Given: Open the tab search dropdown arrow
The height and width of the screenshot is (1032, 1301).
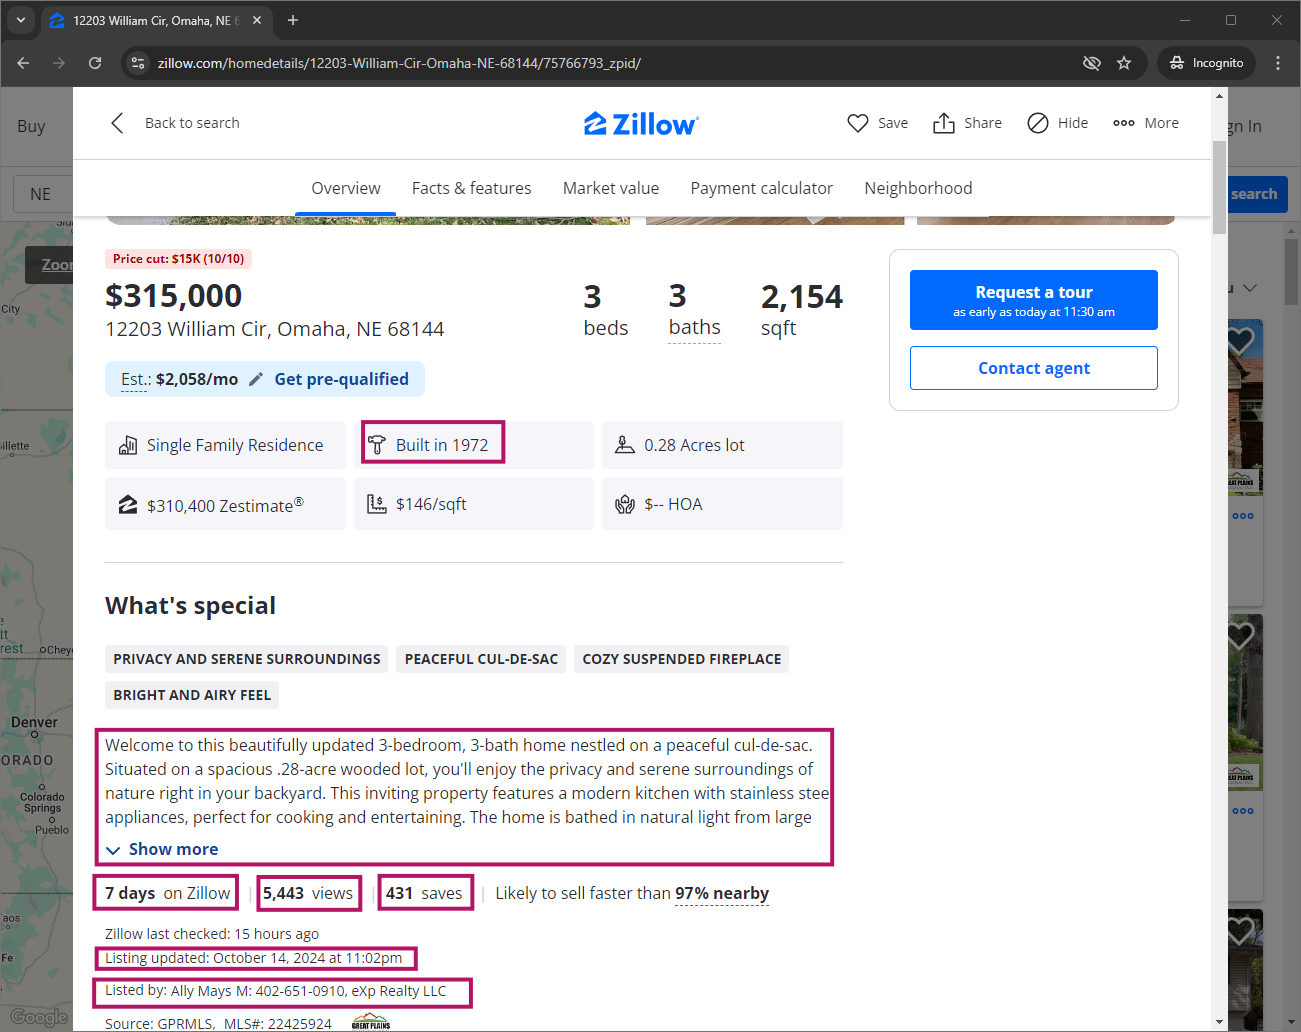Looking at the screenshot, I should click(x=21, y=20).
